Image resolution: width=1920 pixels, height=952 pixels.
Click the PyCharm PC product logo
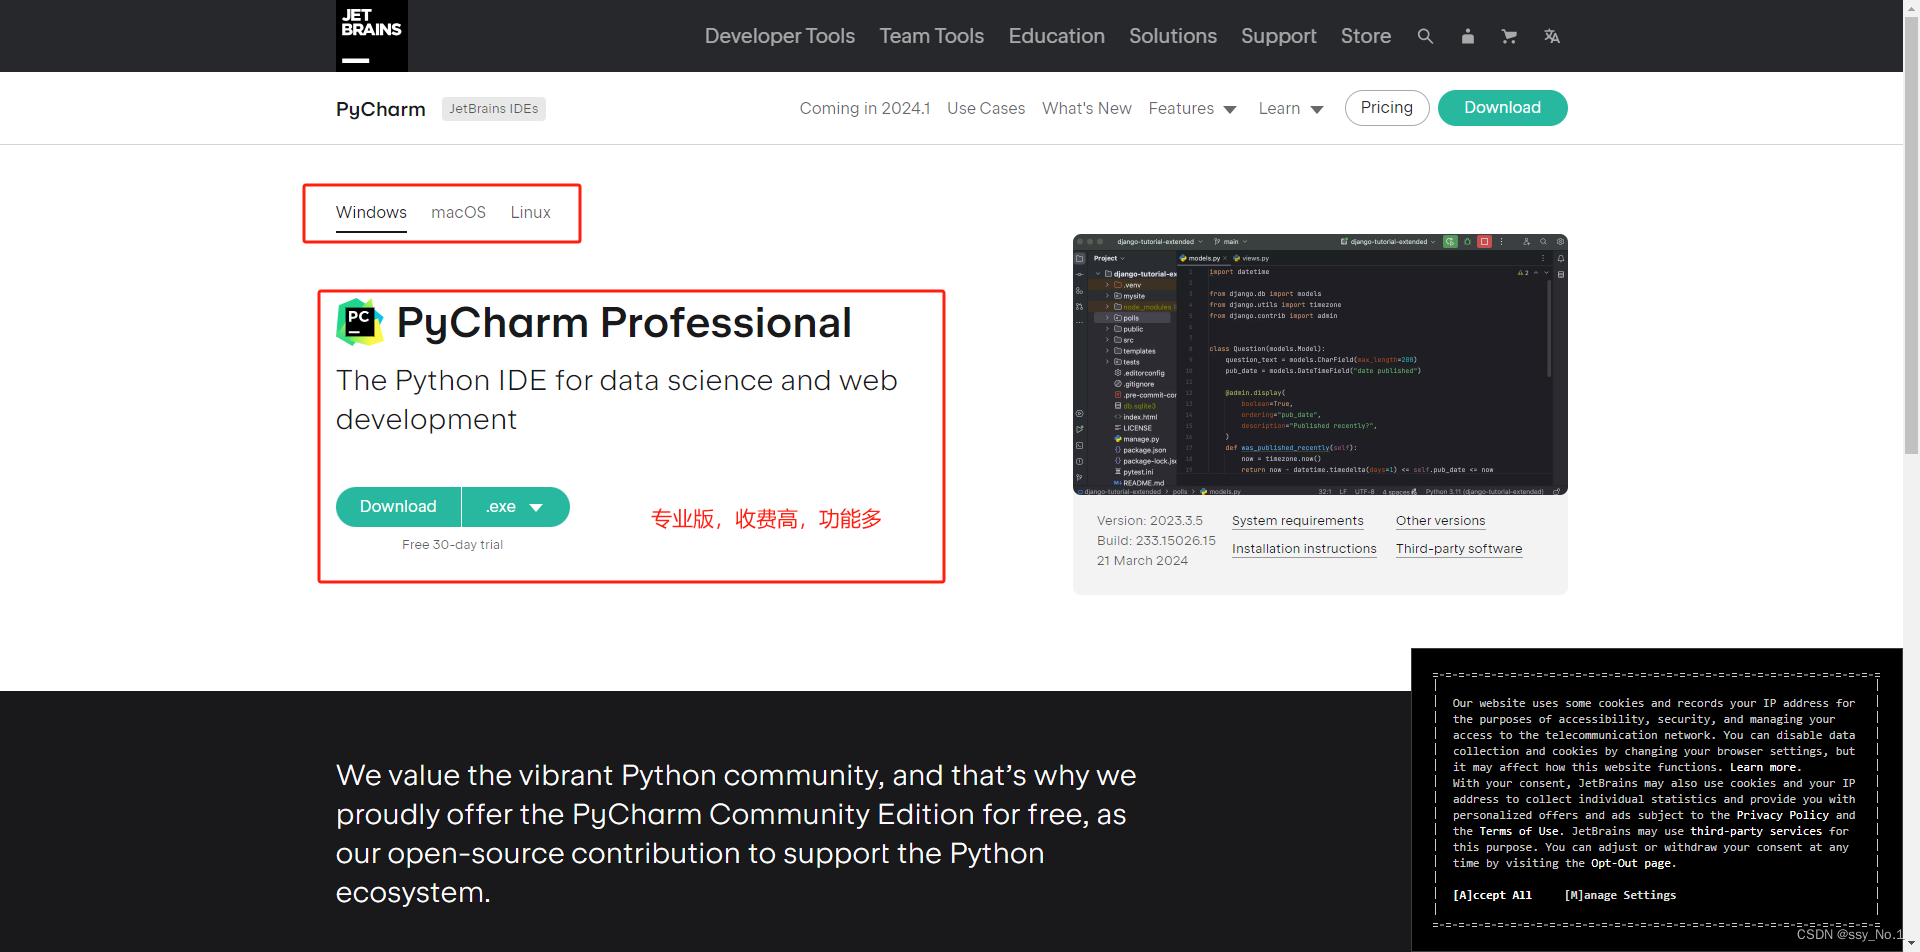click(360, 322)
